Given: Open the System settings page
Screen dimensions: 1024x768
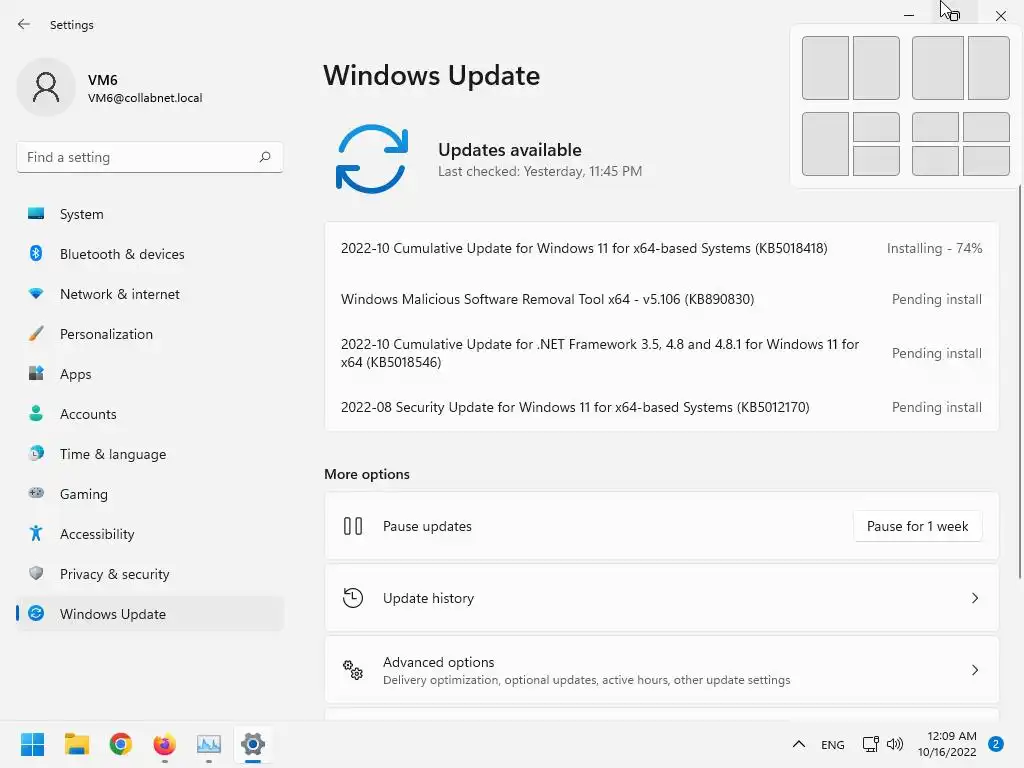Looking at the screenshot, I should (x=150, y=214).
